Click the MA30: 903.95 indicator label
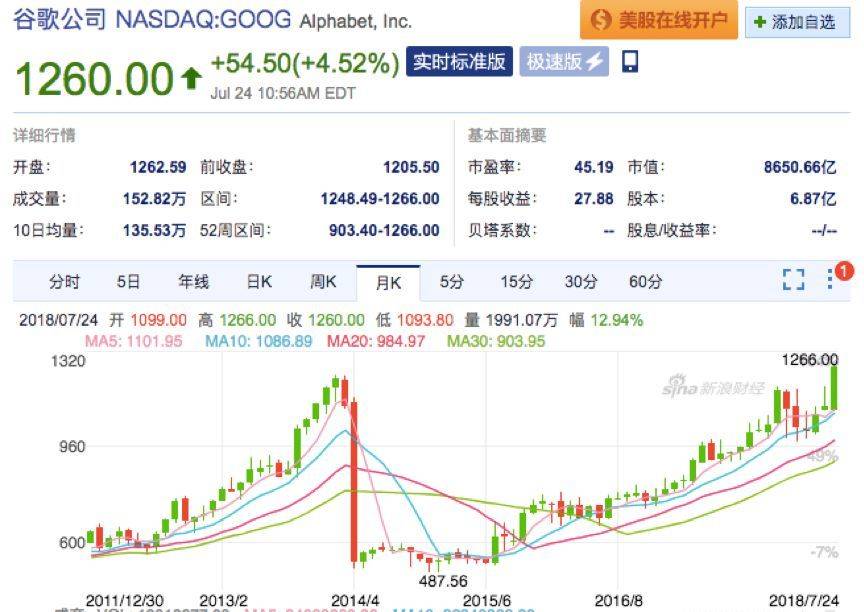The height and width of the screenshot is (612, 864). pyautogui.click(x=496, y=341)
